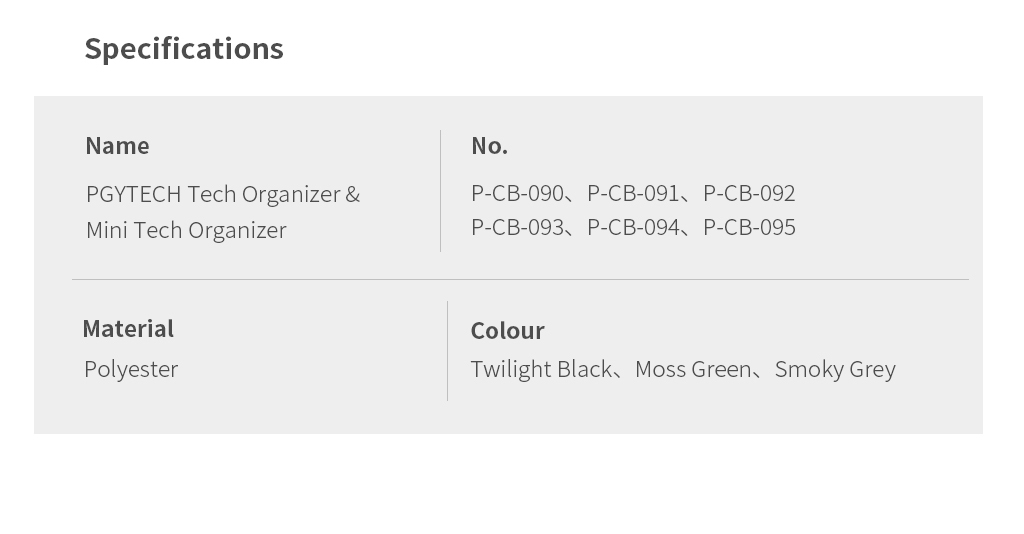Select product number P-CB-091

tap(633, 193)
